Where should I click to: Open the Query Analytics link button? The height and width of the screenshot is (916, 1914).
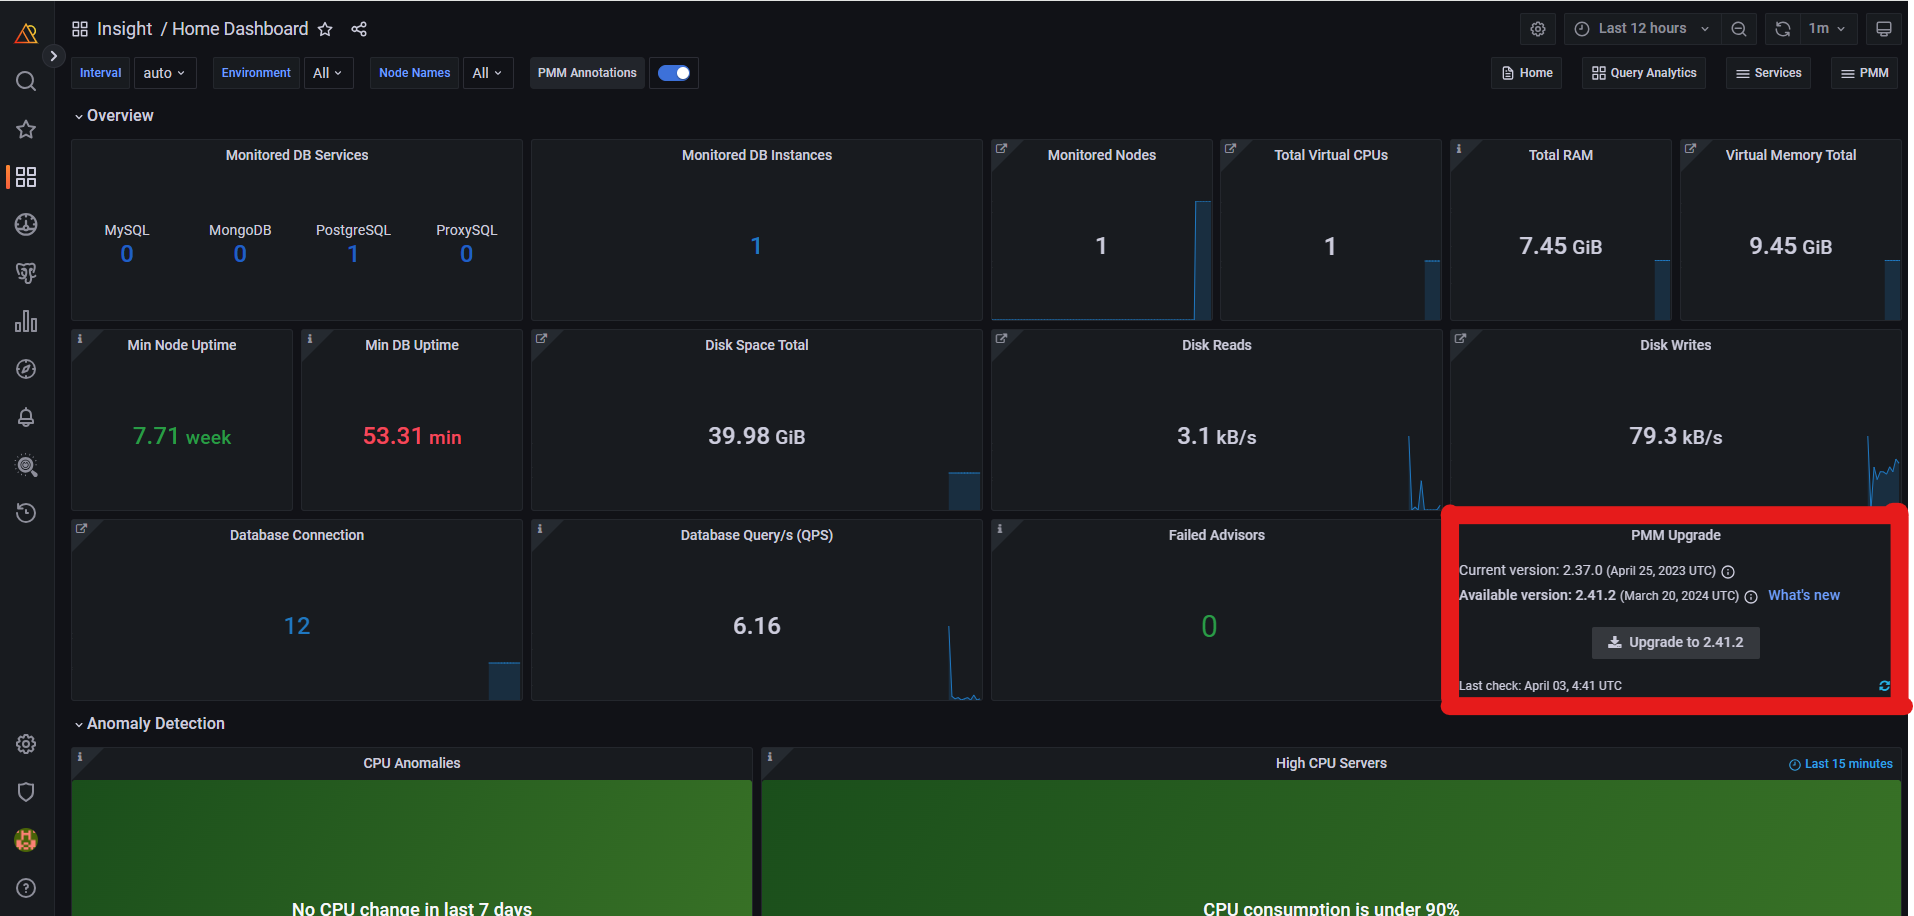[x=1644, y=73]
